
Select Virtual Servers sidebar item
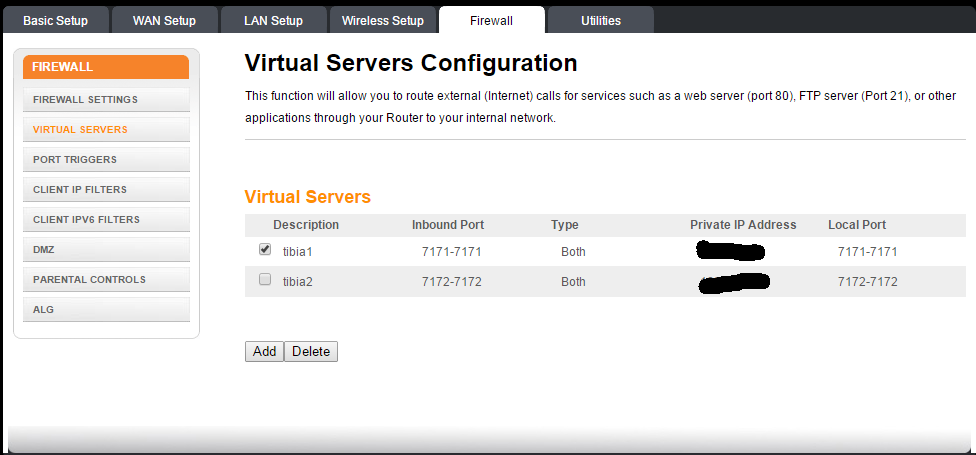tap(106, 129)
